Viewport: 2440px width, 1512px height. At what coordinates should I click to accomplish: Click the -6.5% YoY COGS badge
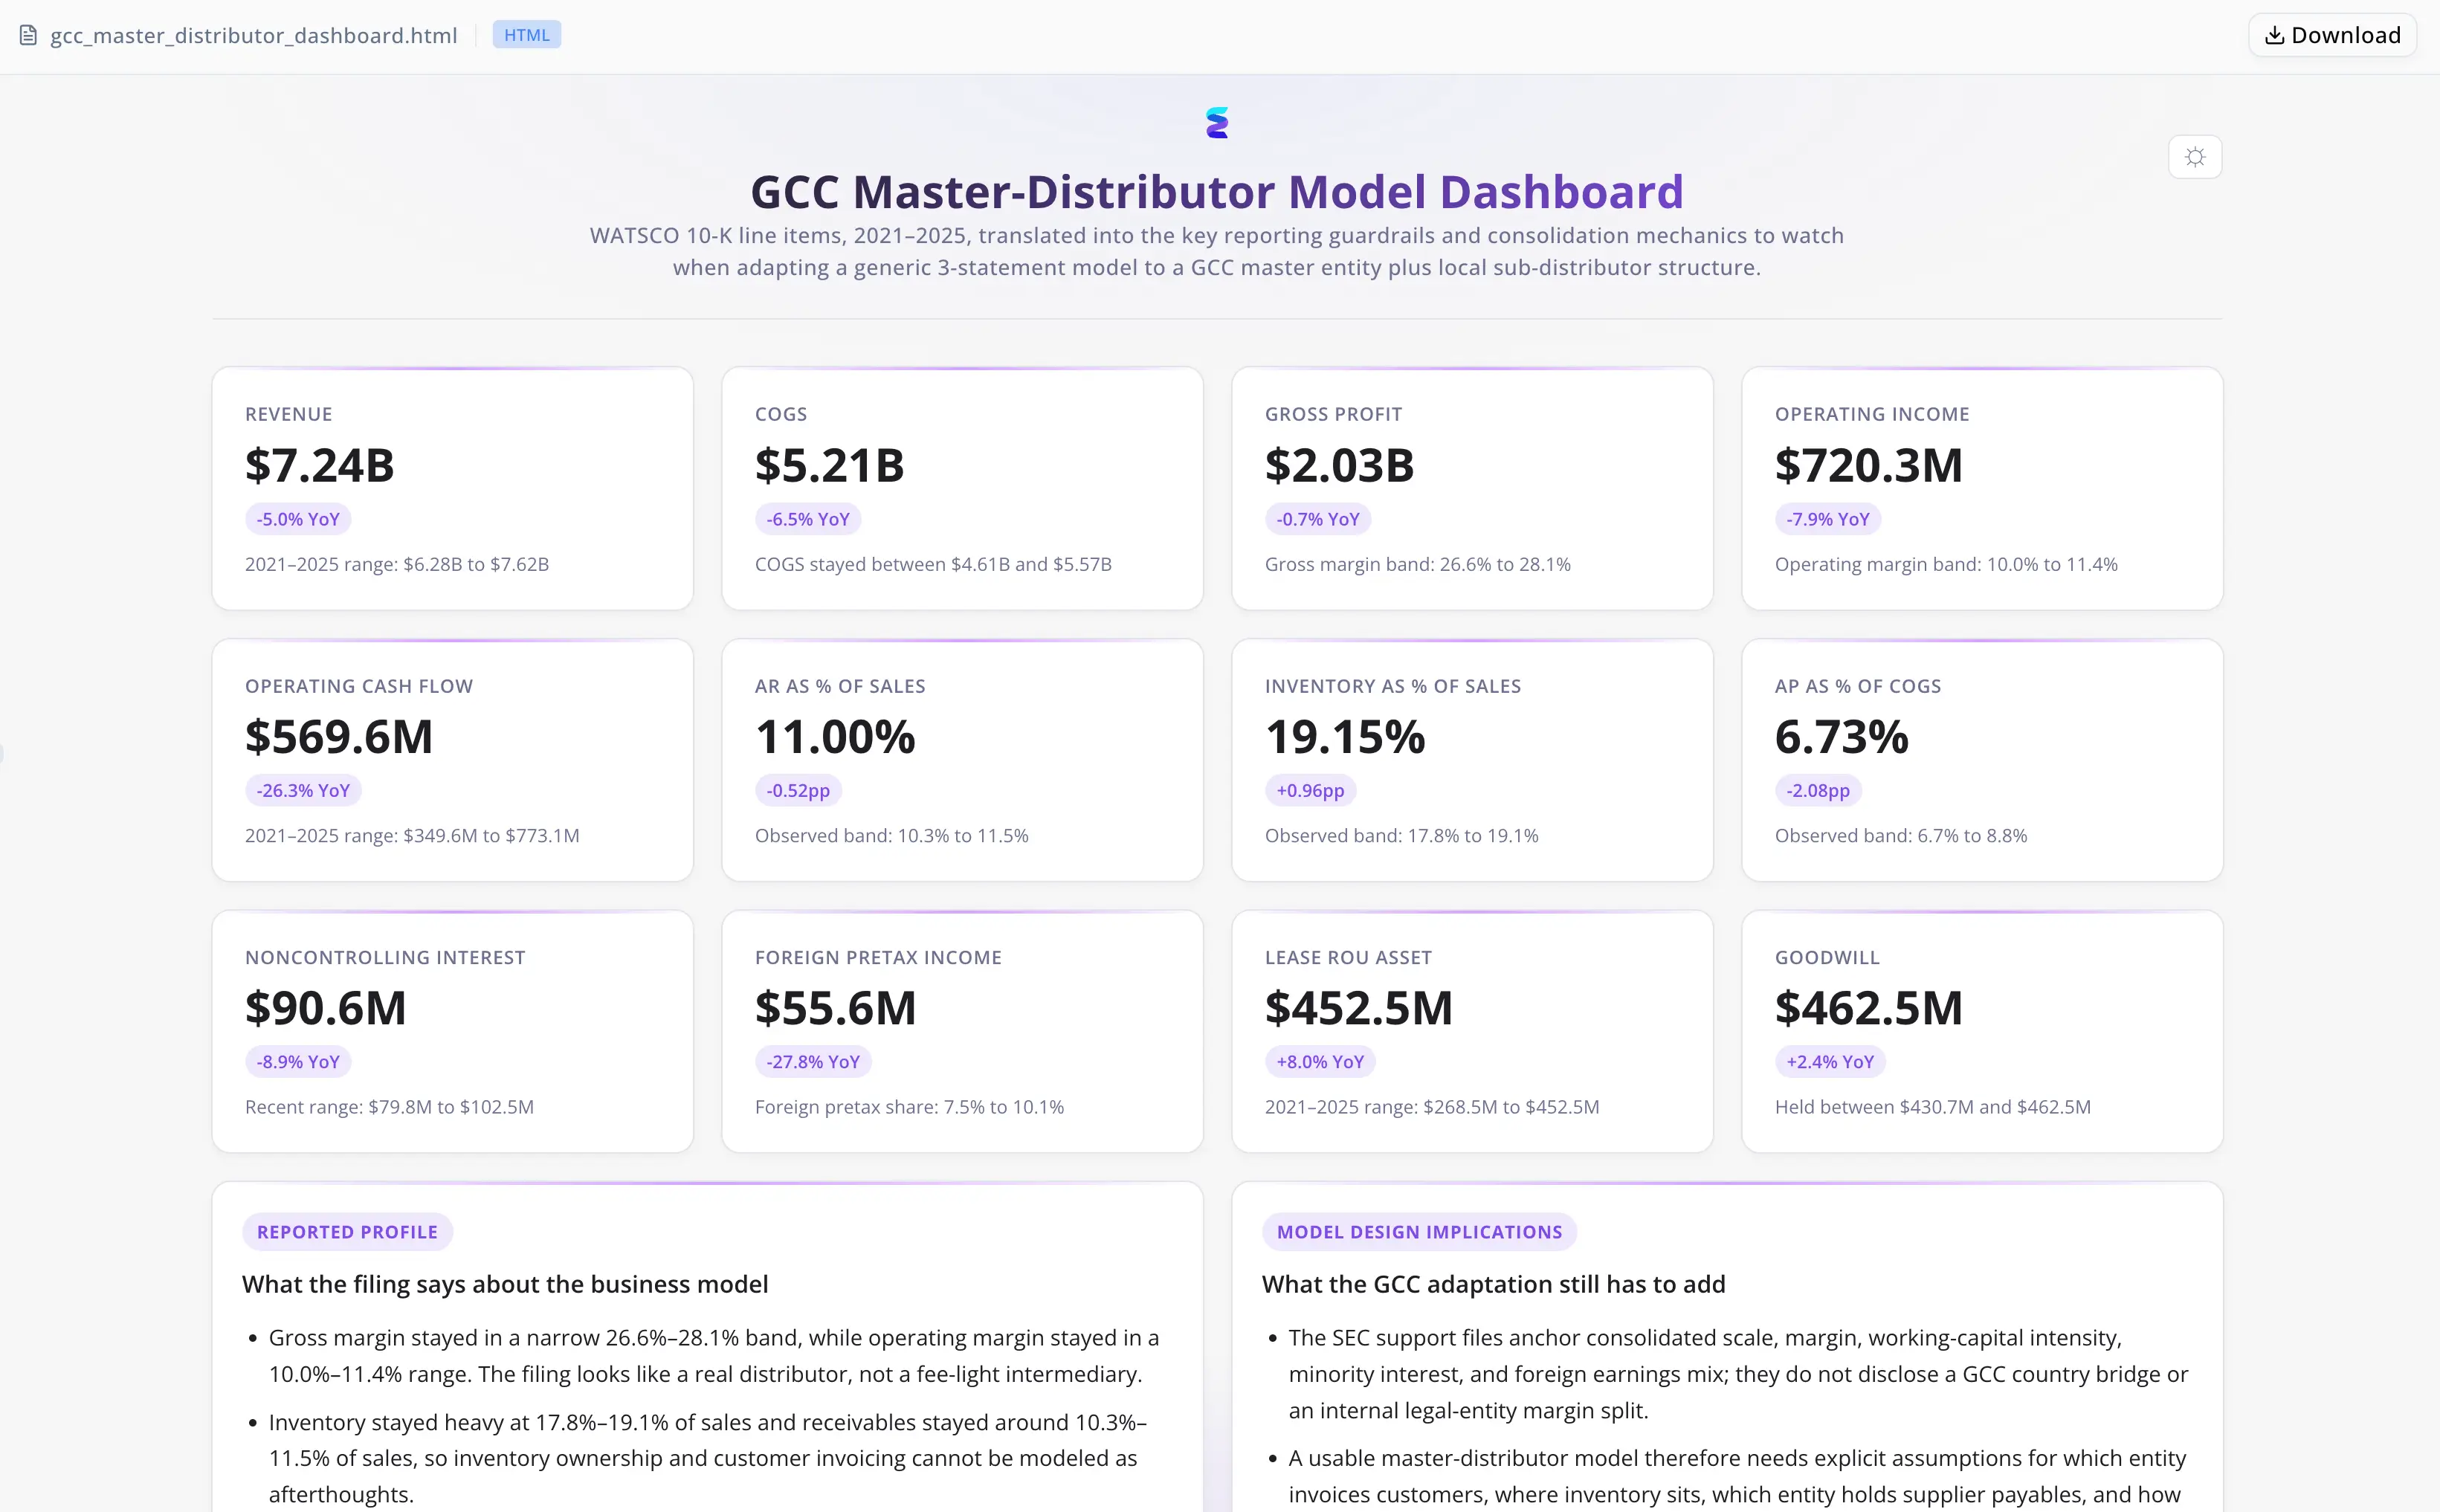(808, 519)
